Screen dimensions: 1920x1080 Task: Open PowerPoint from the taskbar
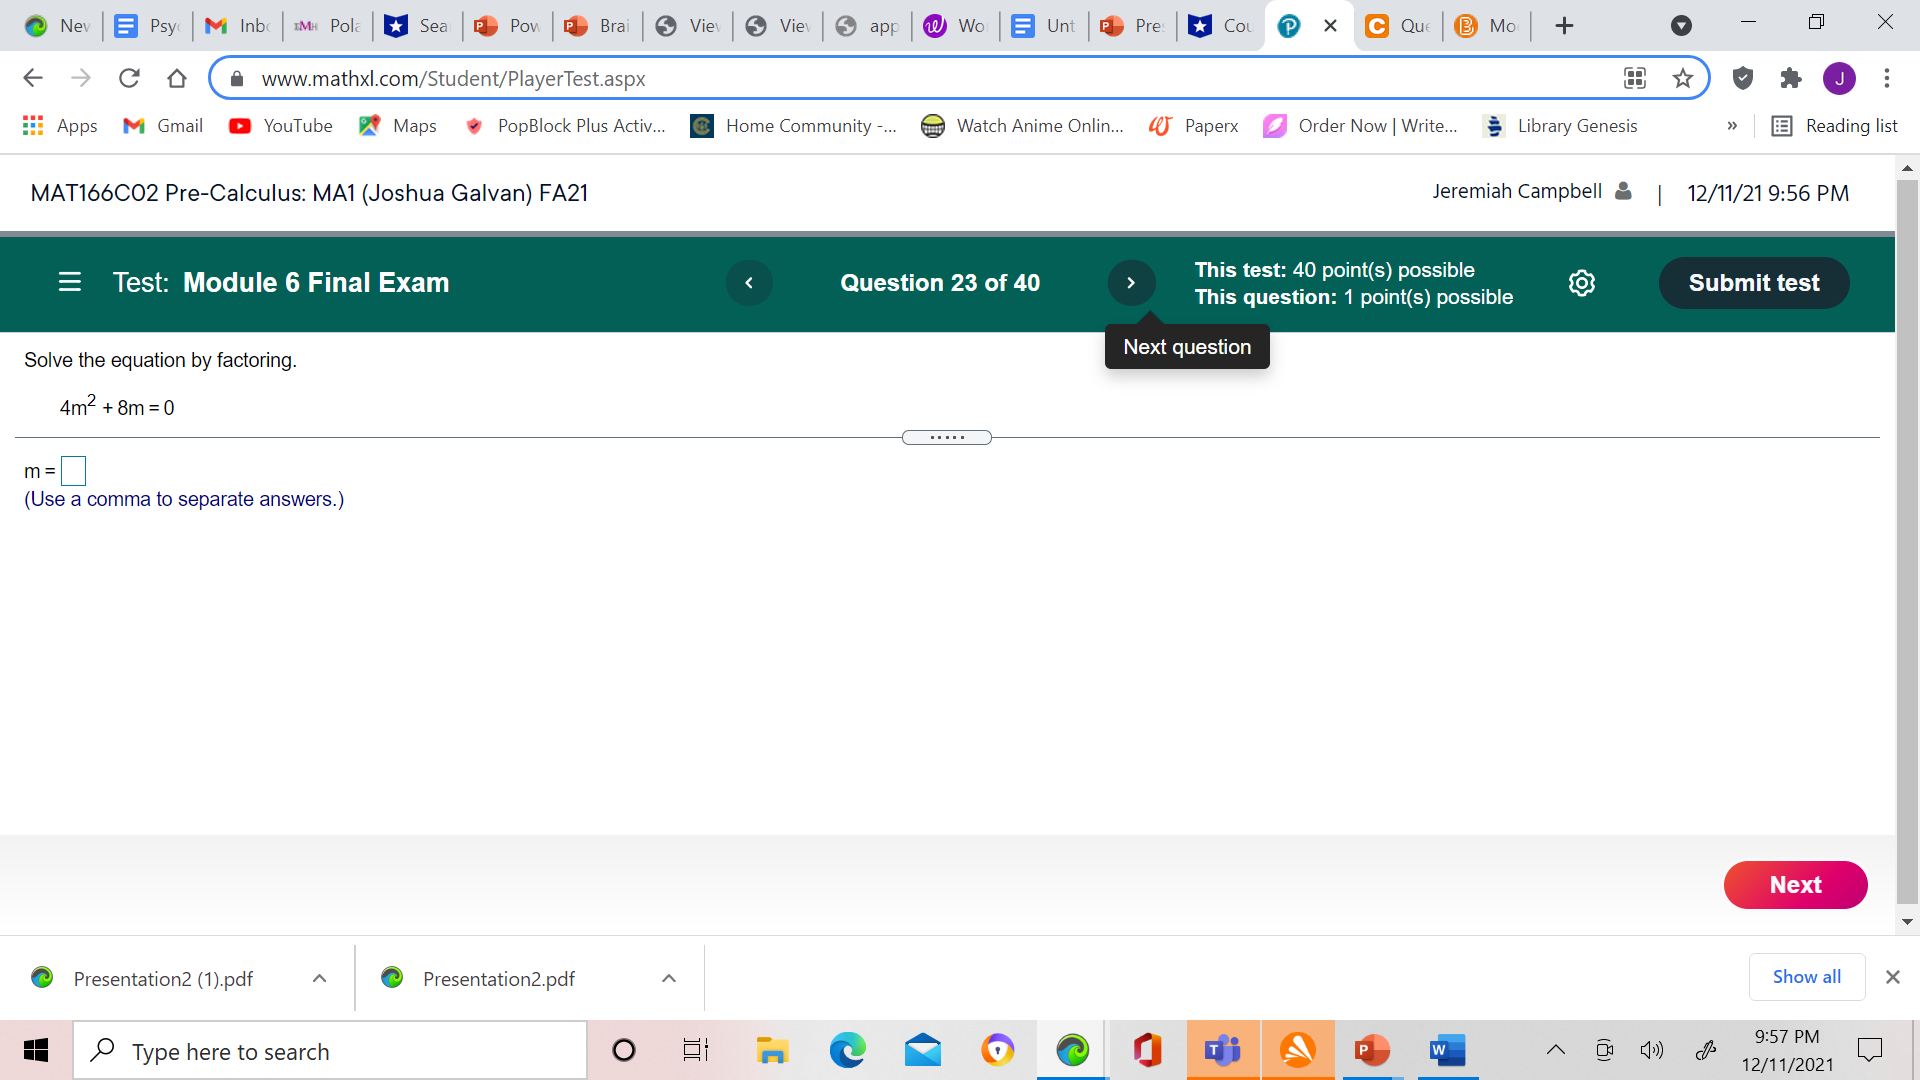1371,1050
